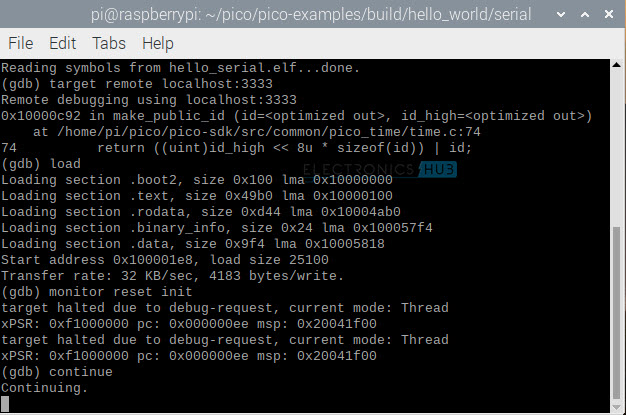Click the "Loading section .boot2" line
The width and height of the screenshot is (626, 415).
pyautogui.click(x=196, y=180)
